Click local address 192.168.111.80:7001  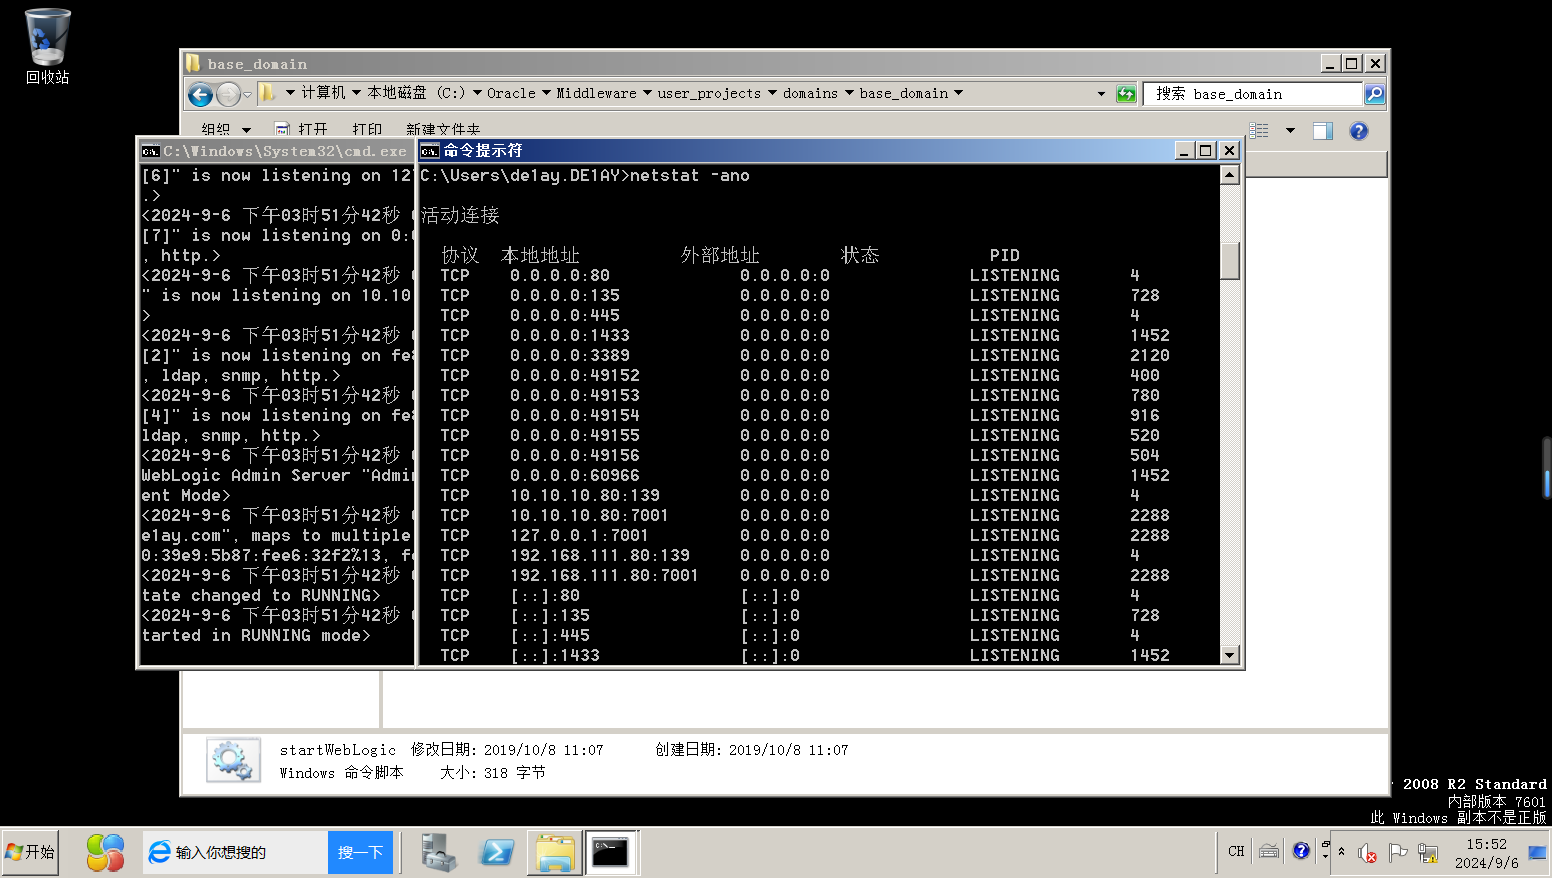604,575
